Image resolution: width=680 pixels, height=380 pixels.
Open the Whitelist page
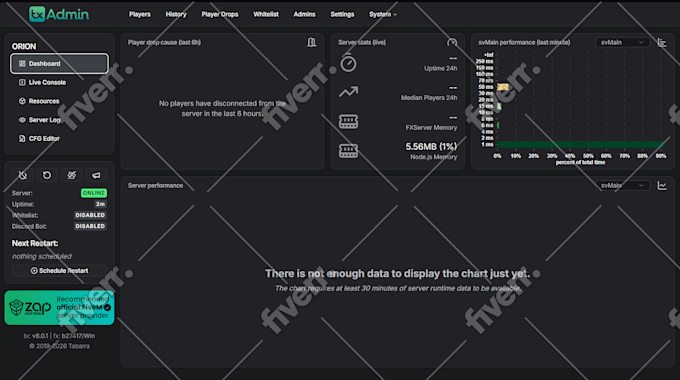[x=266, y=14]
